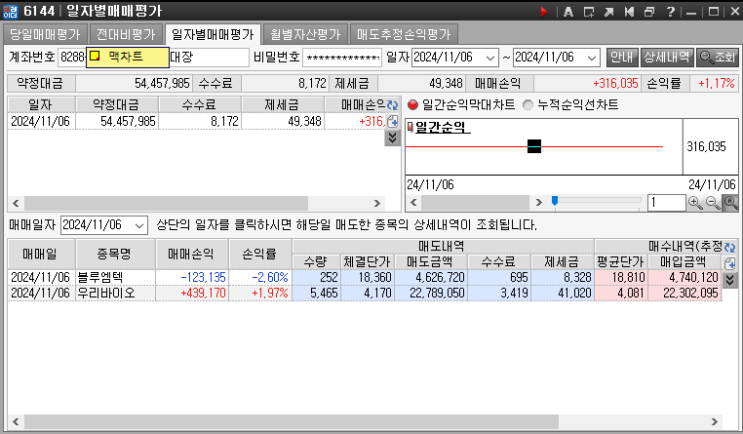Viewport: 743px width, 434px height.
Task: Switch to the 당일매매평가 tab
Action: pyautogui.click(x=45, y=34)
